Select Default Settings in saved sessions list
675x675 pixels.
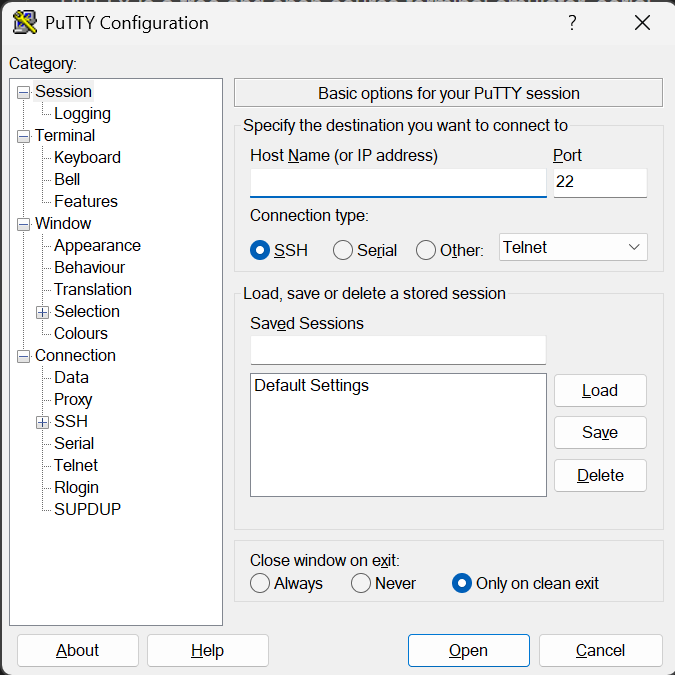coord(311,385)
